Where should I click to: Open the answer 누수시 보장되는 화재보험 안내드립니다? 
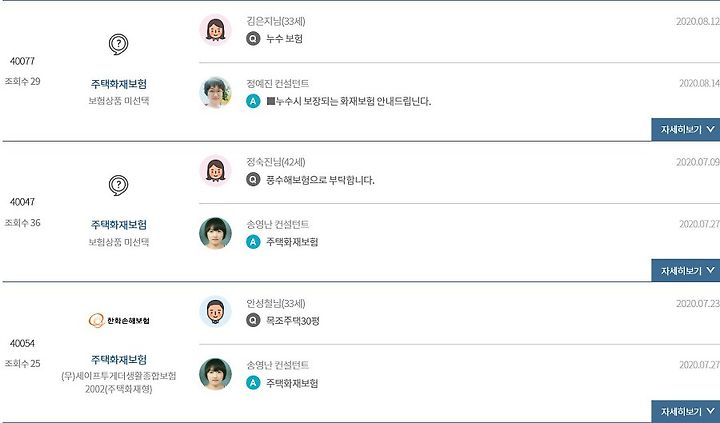349,101
